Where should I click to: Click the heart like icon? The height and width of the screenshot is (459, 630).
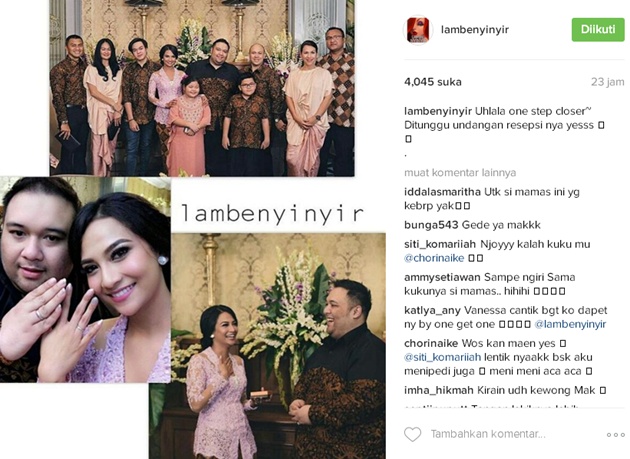coord(412,434)
